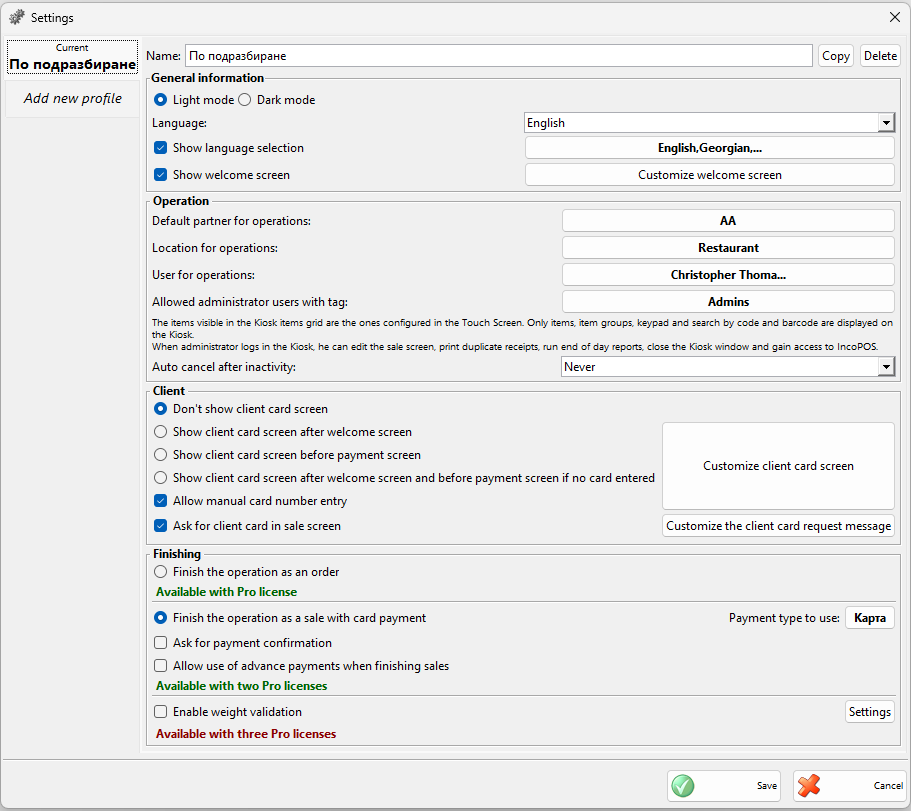Open the Карта payment type button
The image size is (911, 811).
(x=869, y=618)
